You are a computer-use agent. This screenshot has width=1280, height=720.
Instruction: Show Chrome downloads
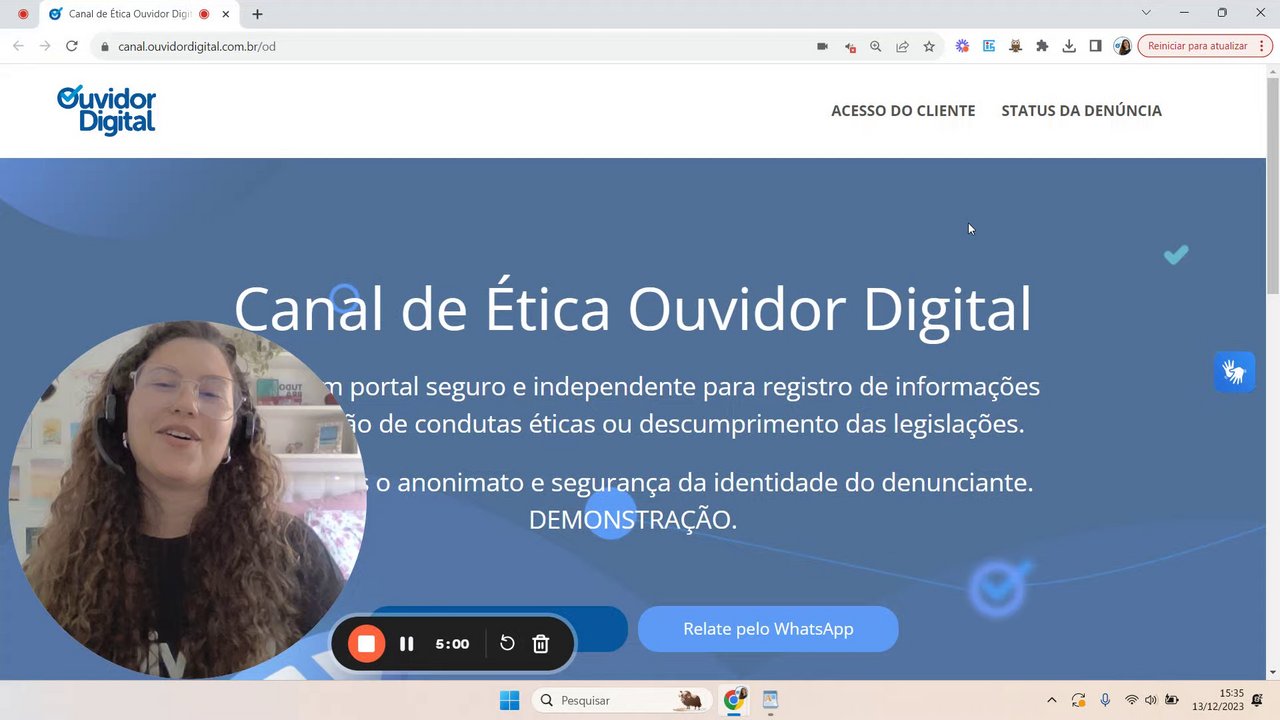(1069, 46)
